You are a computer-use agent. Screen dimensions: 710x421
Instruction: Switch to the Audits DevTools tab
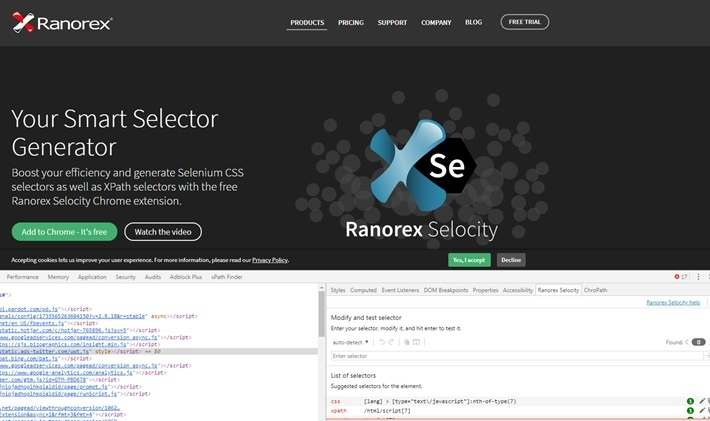pos(153,277)
